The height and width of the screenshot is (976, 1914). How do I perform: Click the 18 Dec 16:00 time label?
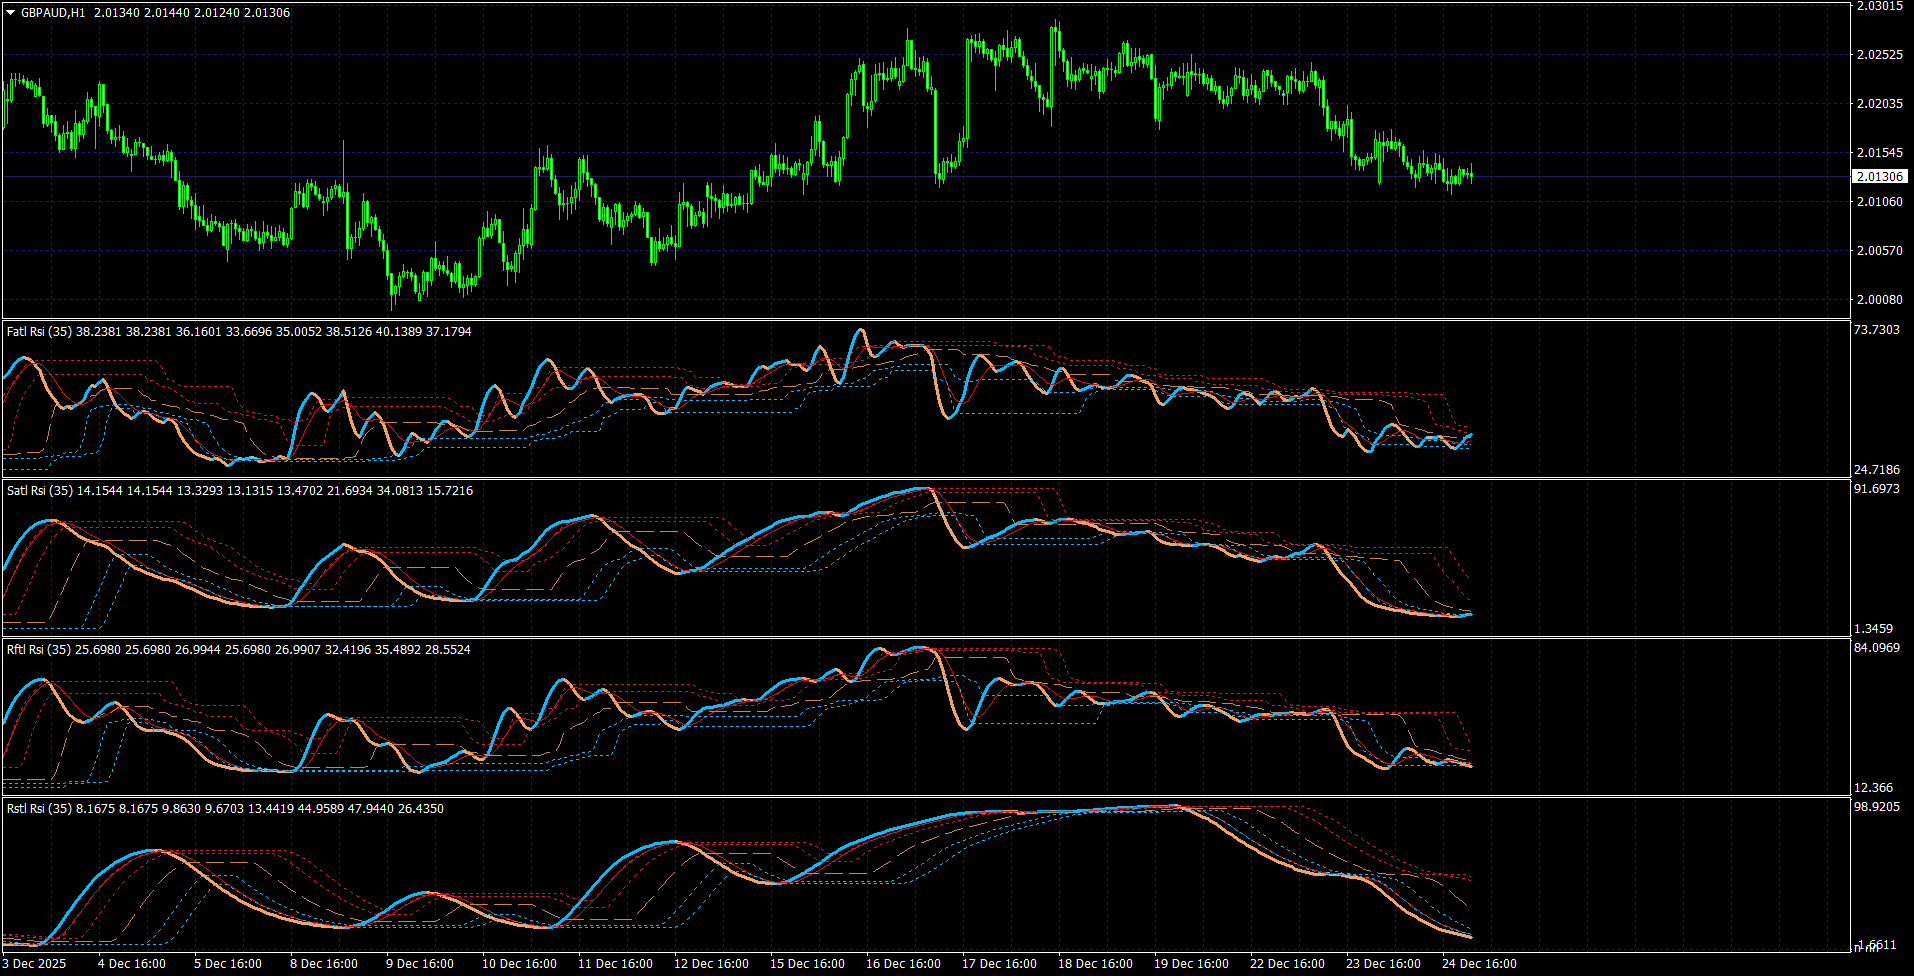pyautogui.click(x=1095, y=964)
